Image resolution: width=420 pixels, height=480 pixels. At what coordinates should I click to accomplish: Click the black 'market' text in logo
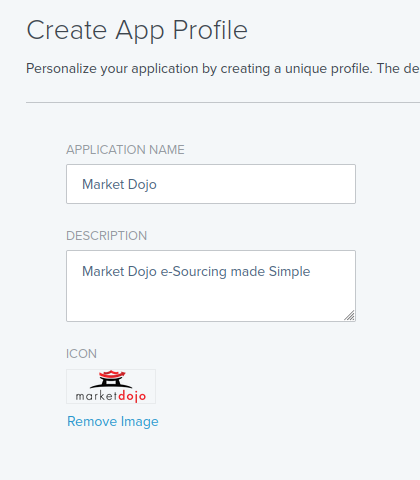tap(97, 395)
